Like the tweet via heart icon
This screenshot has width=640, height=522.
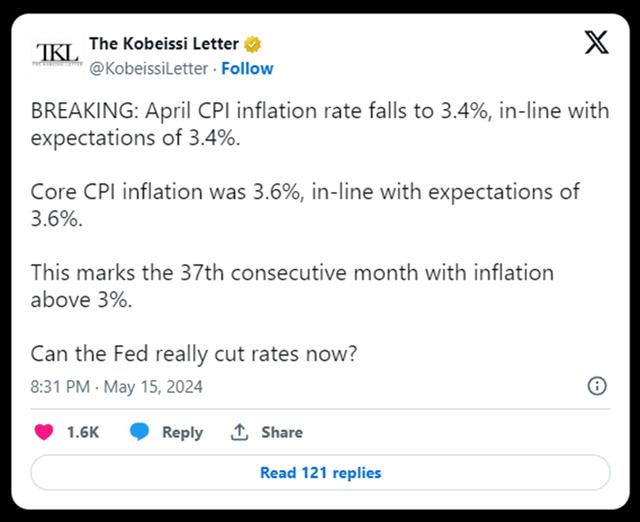point(44,432)
